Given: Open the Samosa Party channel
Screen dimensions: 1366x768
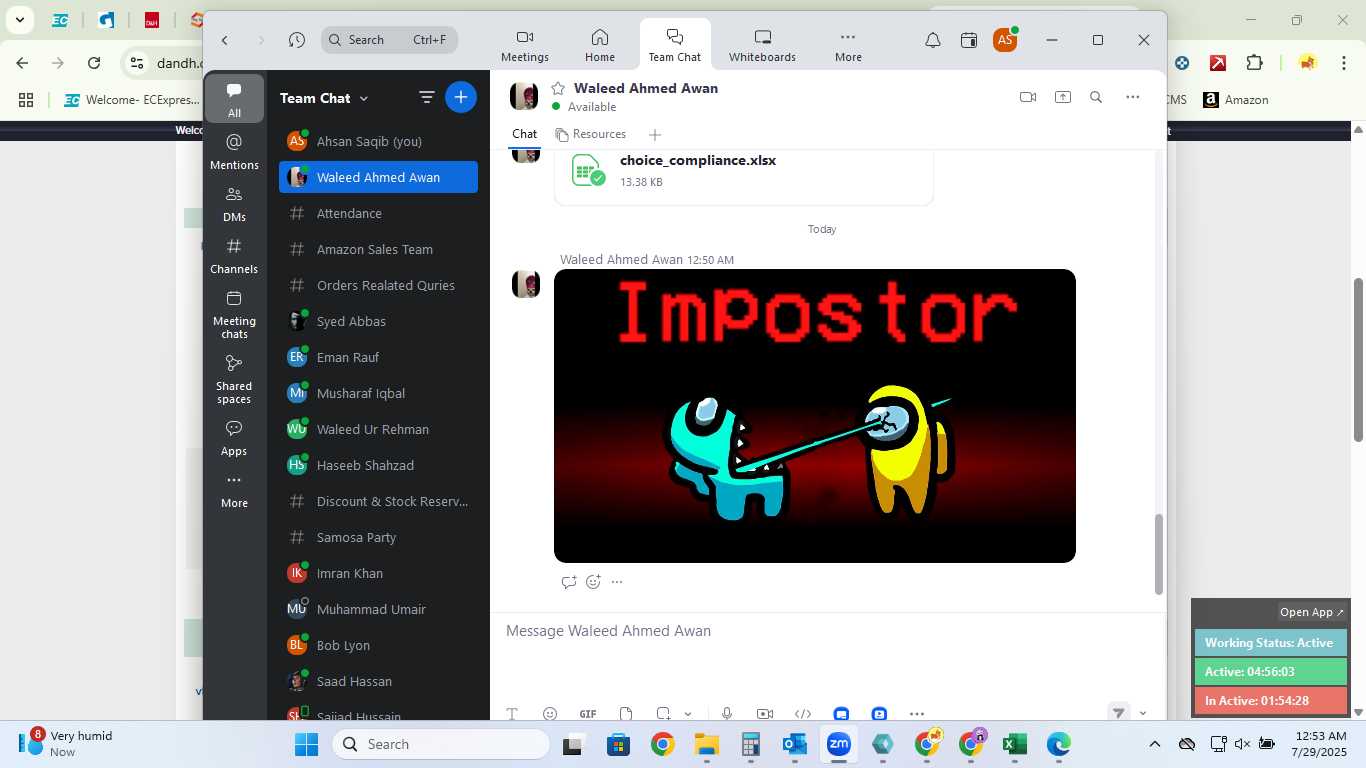Looking at the screenshot, I should pyautogui.click(x=378, y=537).
